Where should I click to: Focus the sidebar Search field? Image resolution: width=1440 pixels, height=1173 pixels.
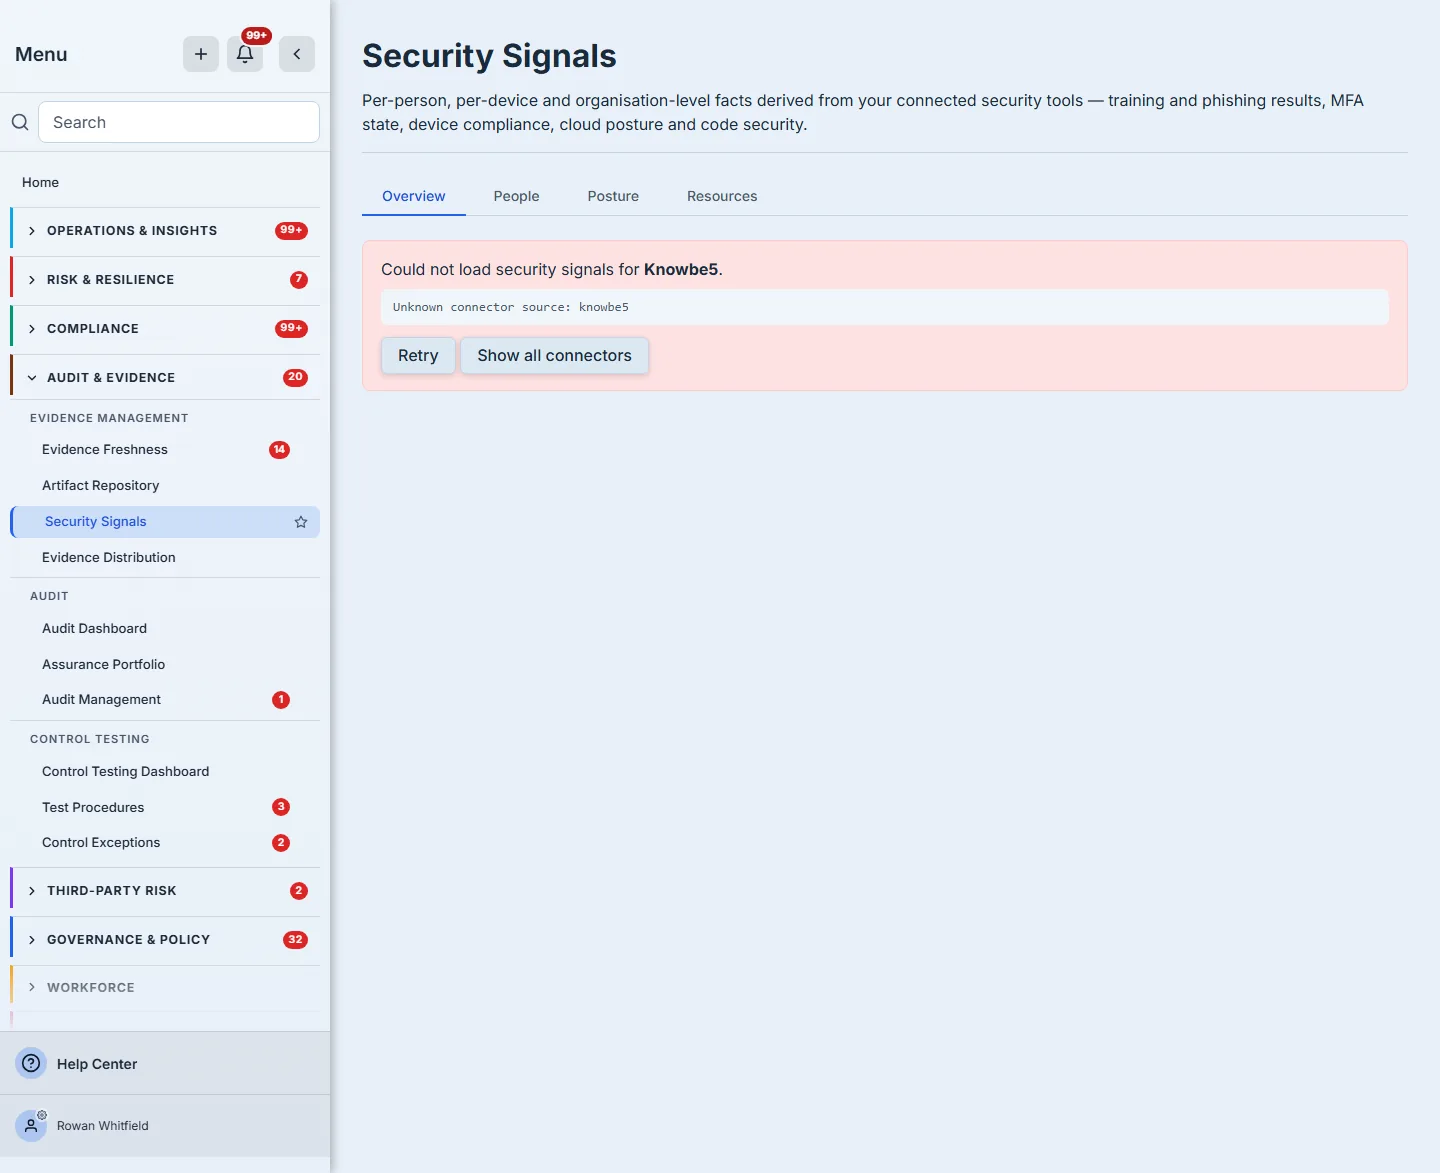[179, 122]
